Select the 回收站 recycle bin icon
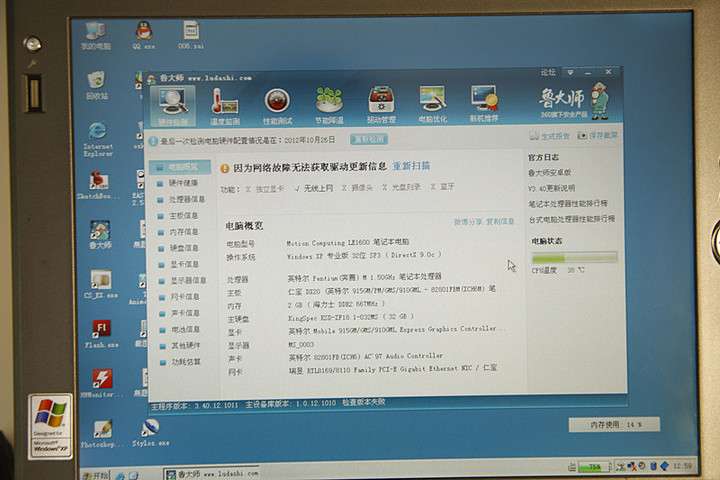The height and width of the screenshot is (480, 720). [x=97, y=85]
